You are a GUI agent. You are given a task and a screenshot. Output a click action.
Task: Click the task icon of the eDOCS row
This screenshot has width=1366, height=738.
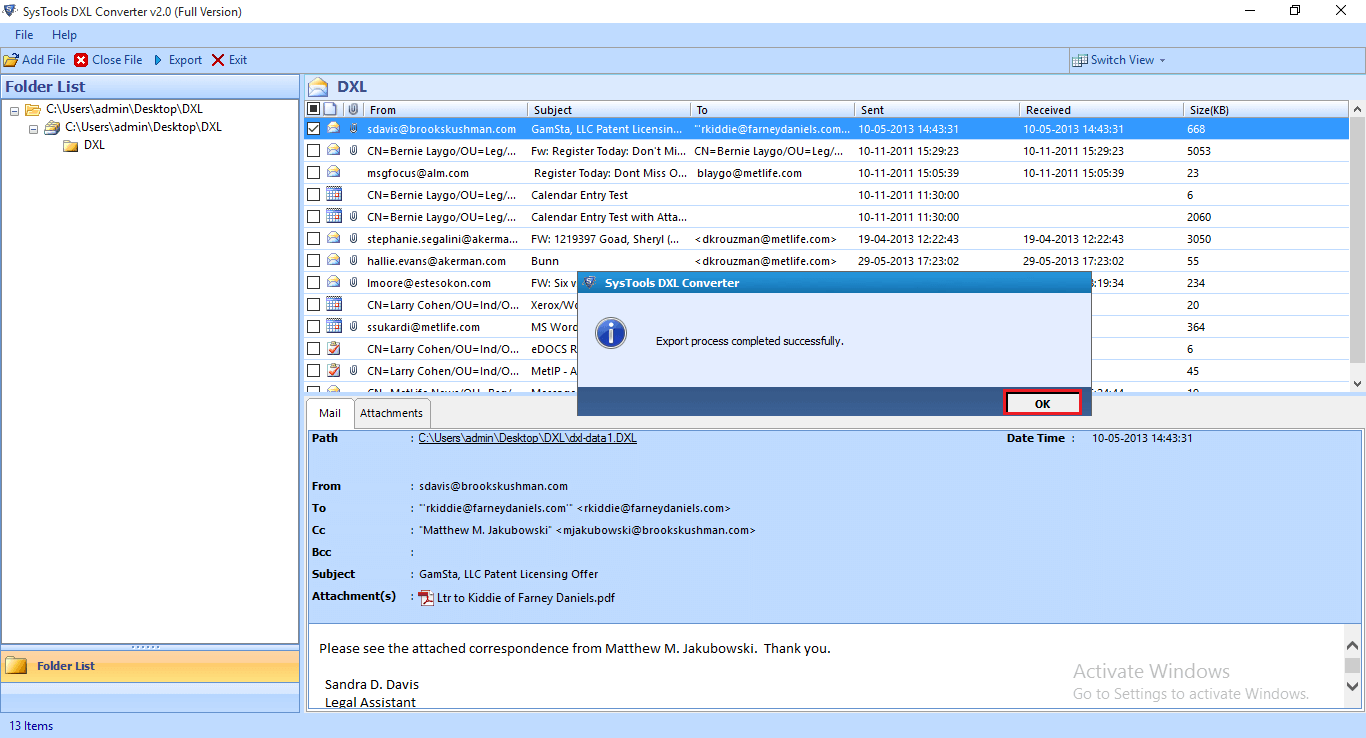(333, 348)
